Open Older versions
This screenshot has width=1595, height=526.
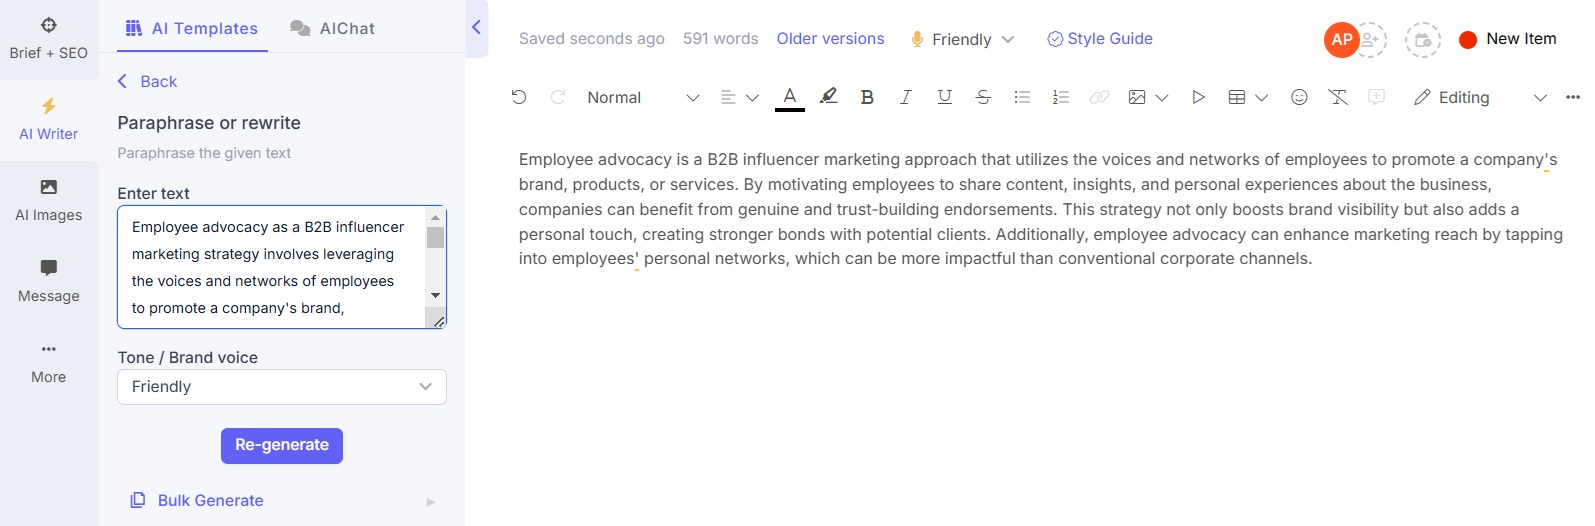[x=830, y=39]
